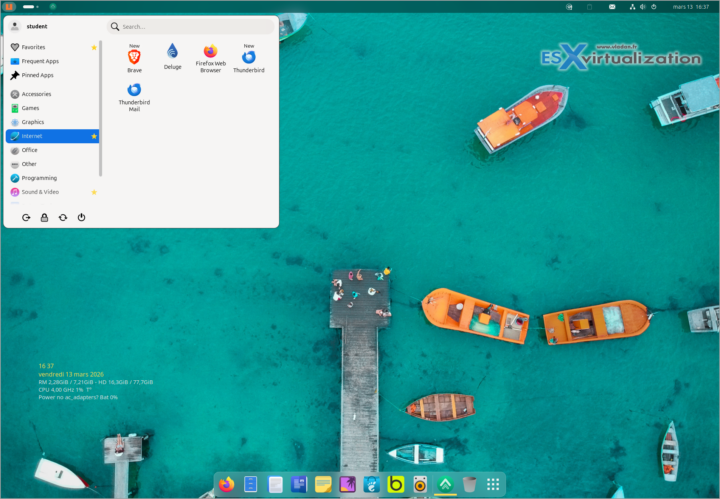
Task: Toggle the Favorites star marker
Action: point(94,47)
